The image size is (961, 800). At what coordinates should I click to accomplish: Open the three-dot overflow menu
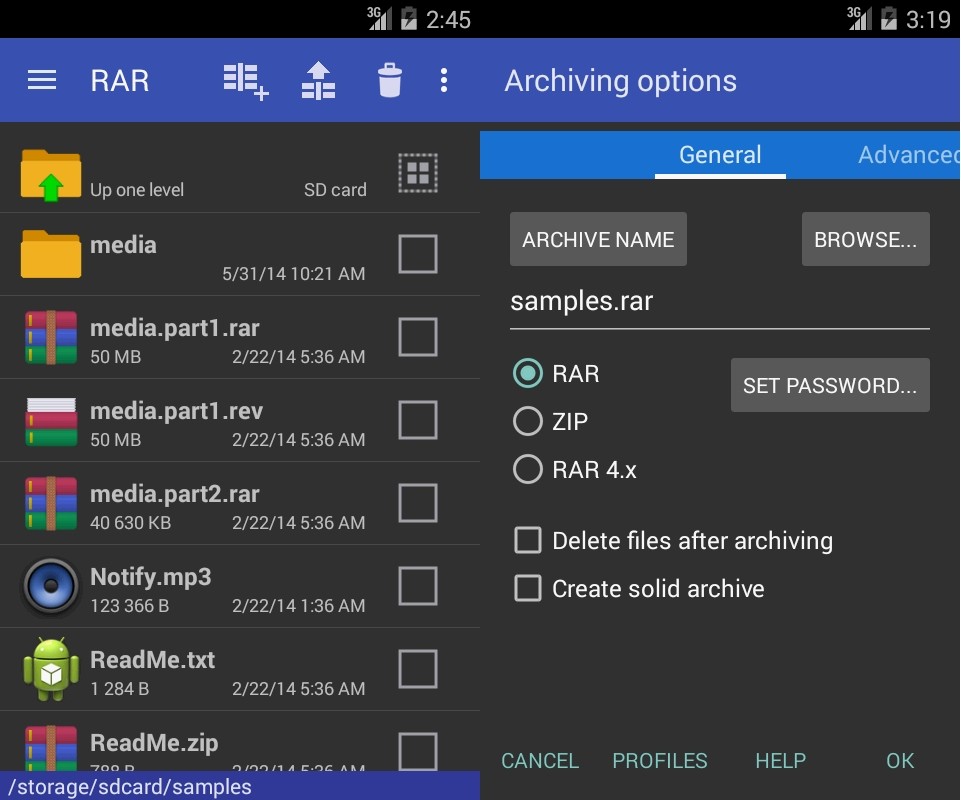444,81
